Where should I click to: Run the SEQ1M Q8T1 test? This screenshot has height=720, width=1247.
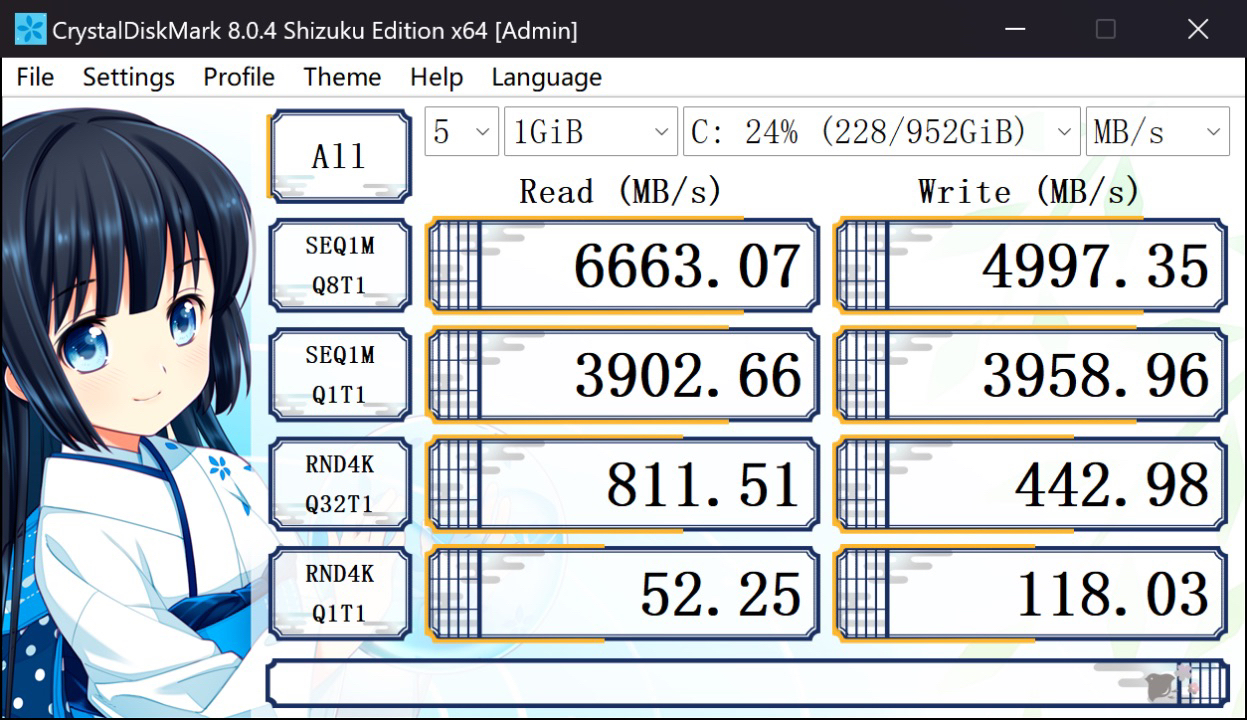(x=339, y=265)
